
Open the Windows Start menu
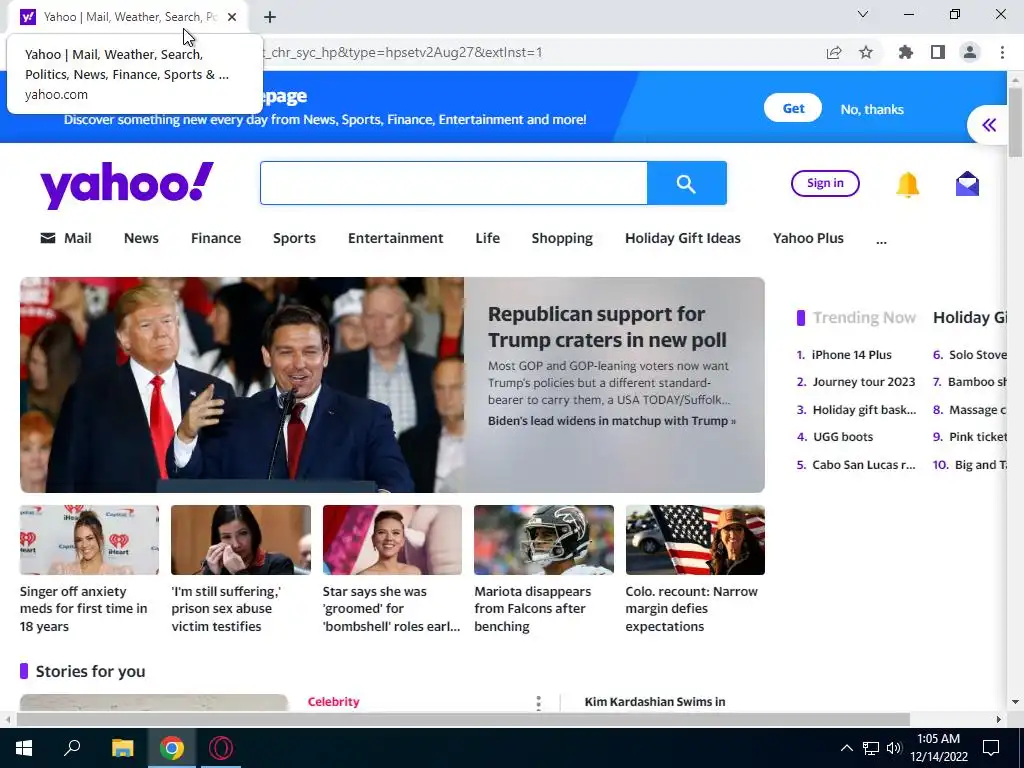(x=24, y=748)
